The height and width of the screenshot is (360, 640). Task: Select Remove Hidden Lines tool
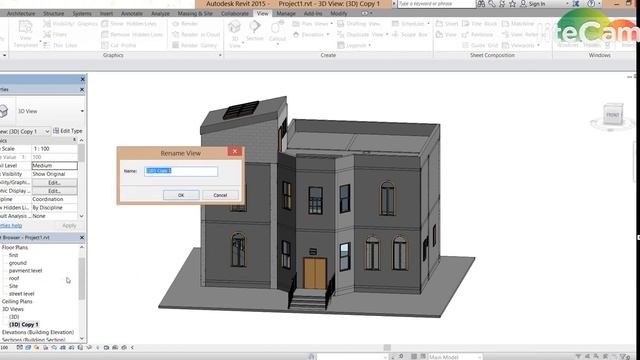tap(132, 35)
